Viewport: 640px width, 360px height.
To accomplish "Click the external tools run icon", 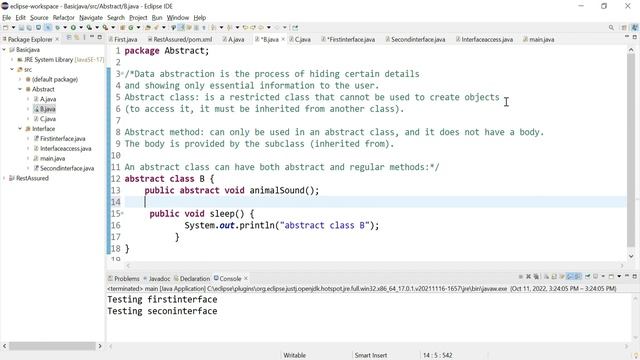I will [105, 27].
